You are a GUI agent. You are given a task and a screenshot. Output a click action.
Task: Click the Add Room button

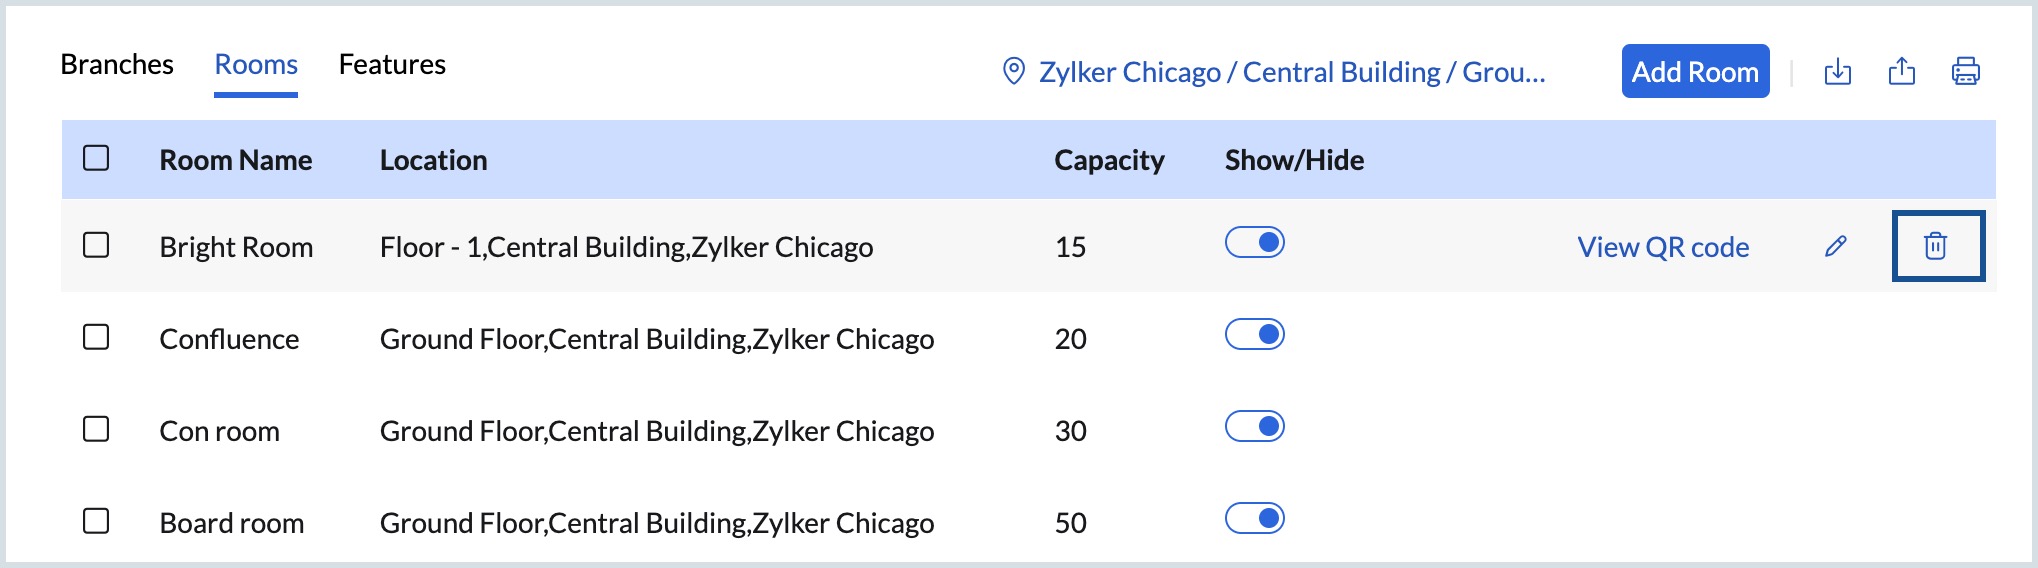point(1695,72)
